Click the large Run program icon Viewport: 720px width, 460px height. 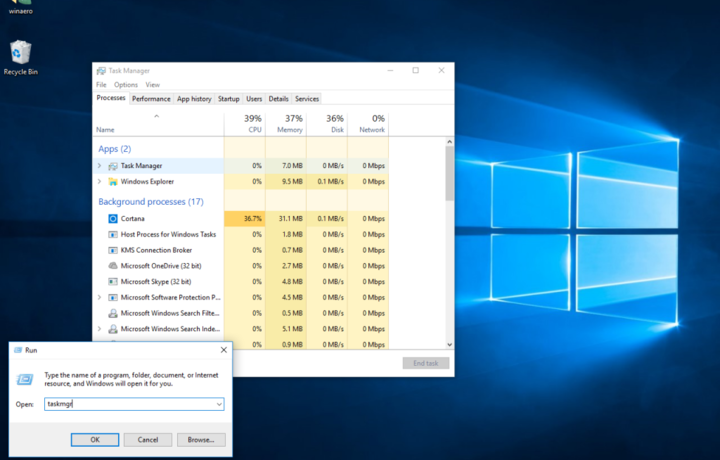pos(25,379)
